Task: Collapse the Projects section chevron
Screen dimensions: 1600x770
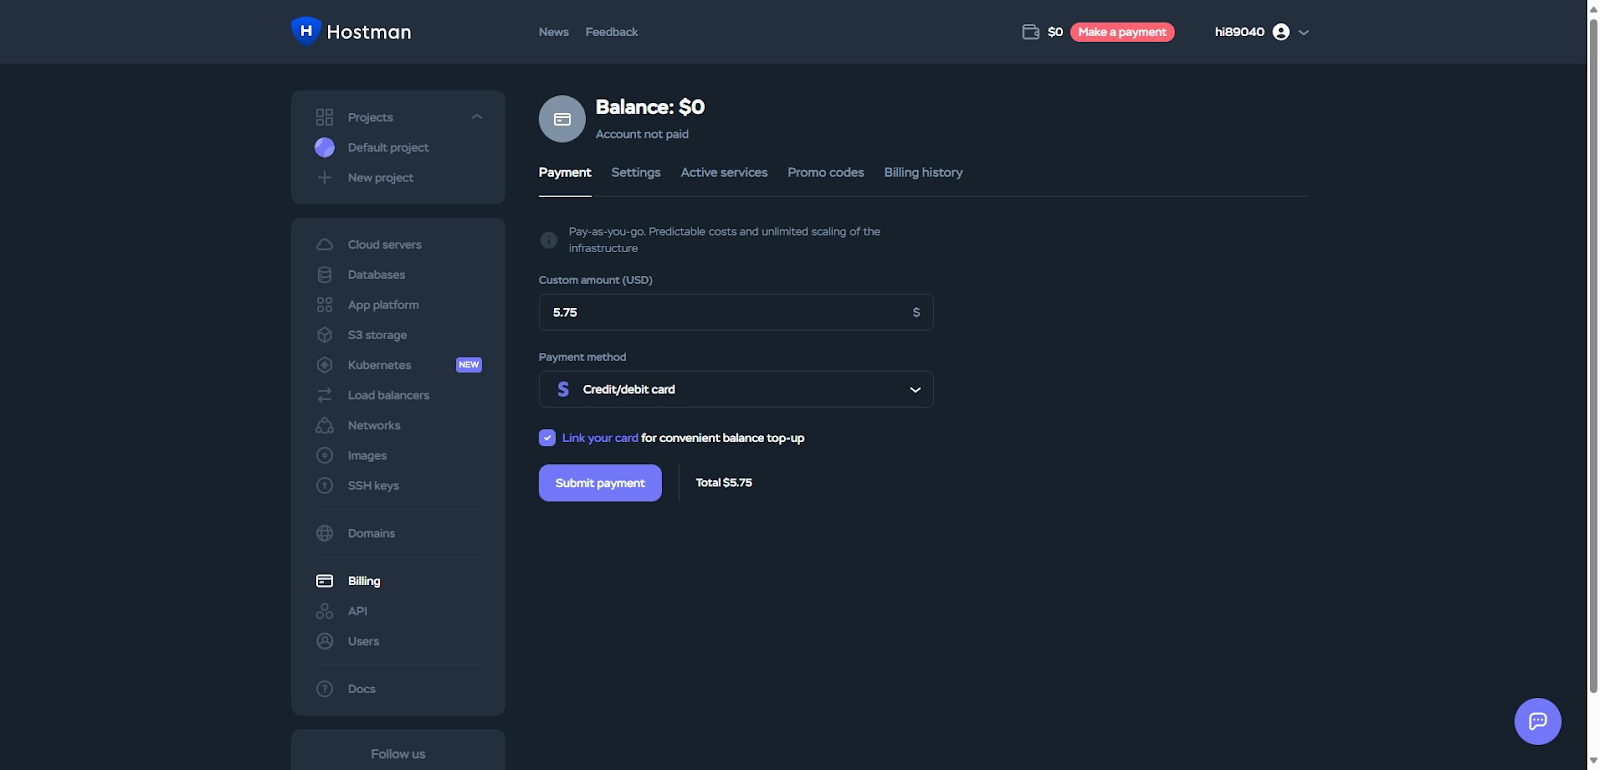Action: click(477, 117)
